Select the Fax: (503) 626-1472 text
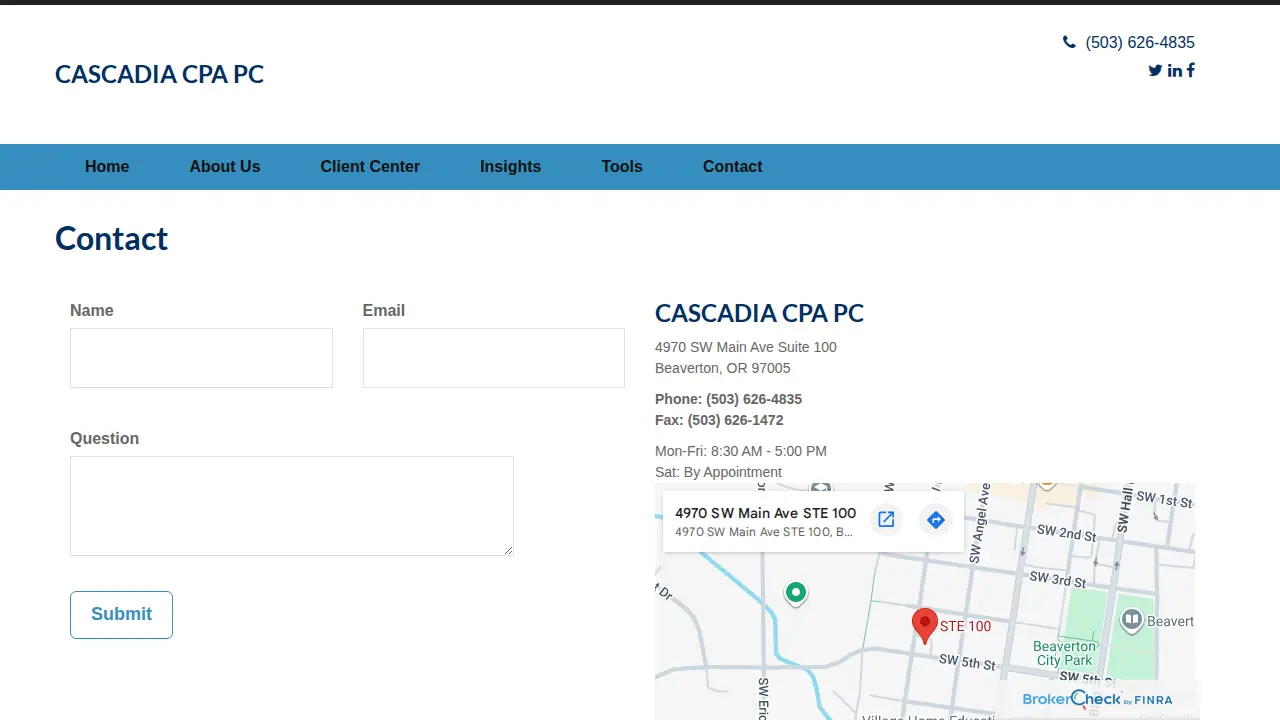 tap(719, 420)
